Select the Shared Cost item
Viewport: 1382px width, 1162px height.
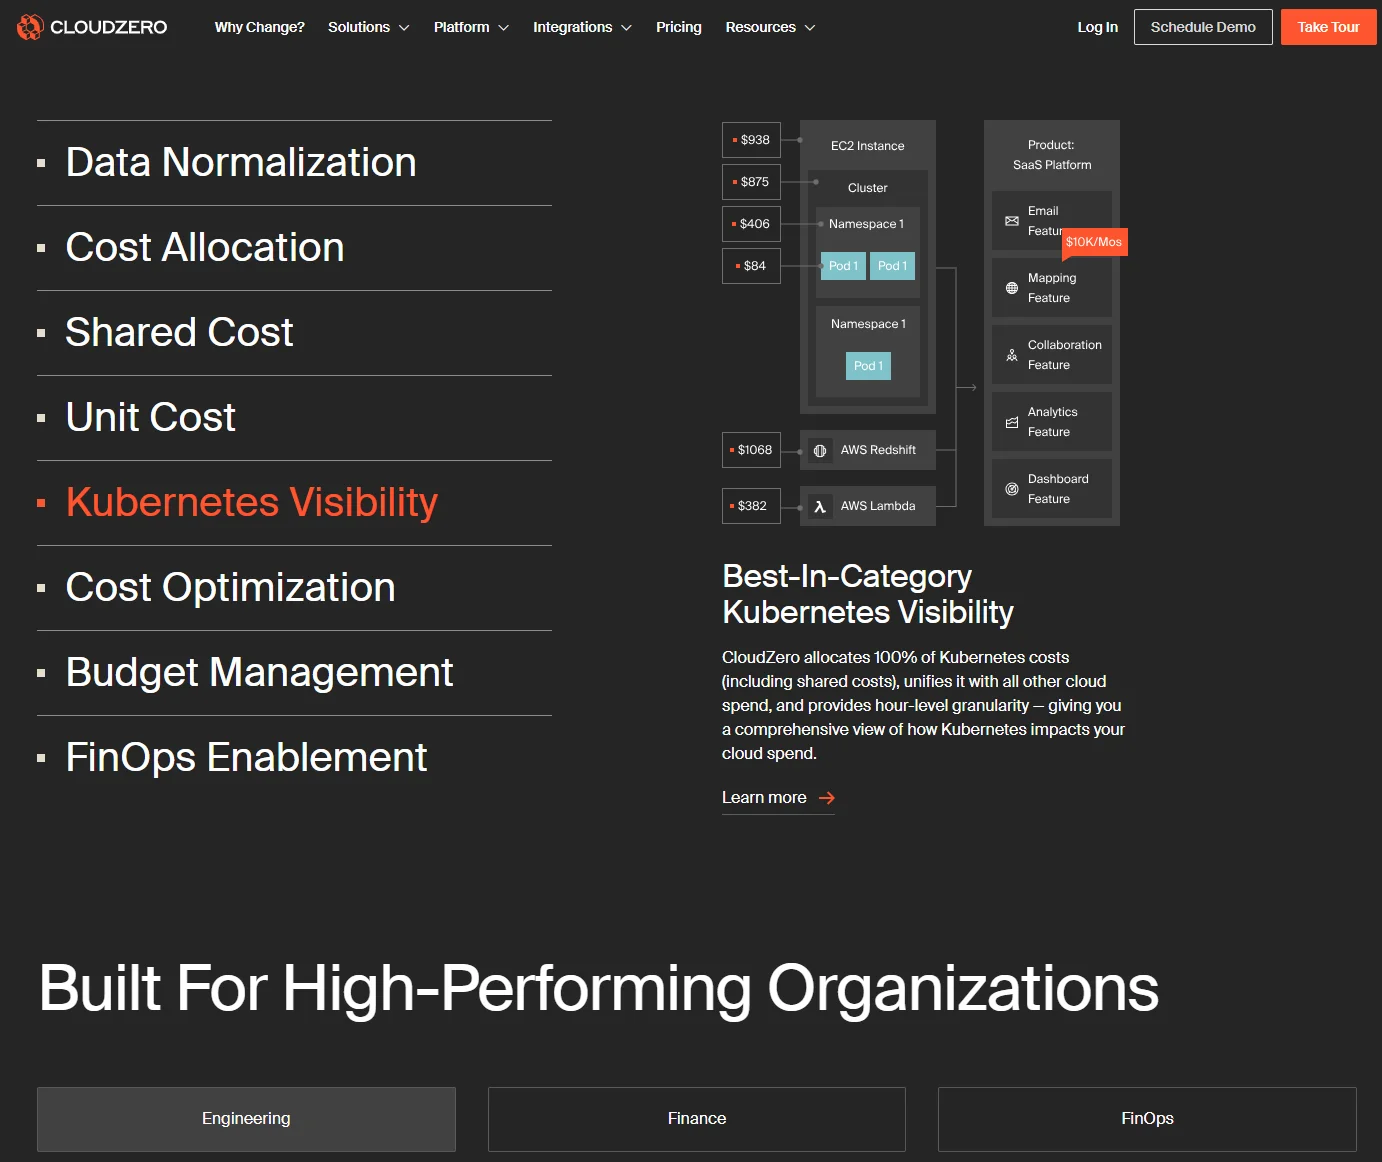294,333
